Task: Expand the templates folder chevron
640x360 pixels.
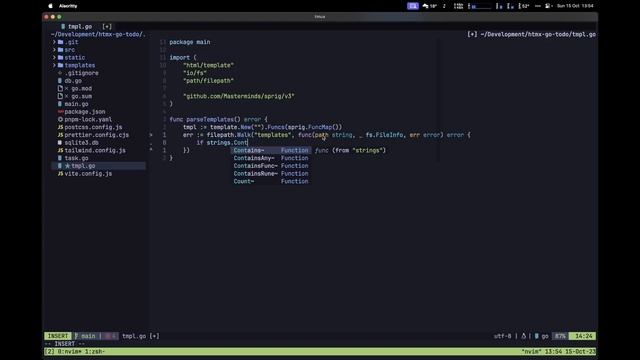Action: point(54,65)
